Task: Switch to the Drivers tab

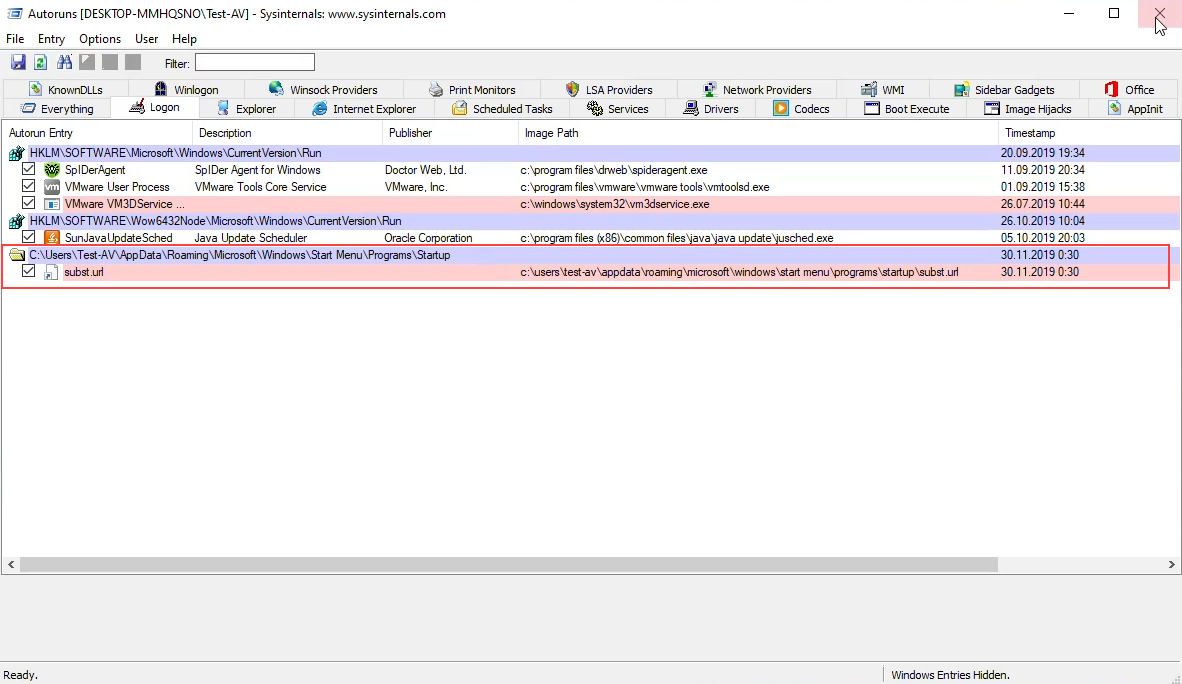Action: tap(711, 109)
